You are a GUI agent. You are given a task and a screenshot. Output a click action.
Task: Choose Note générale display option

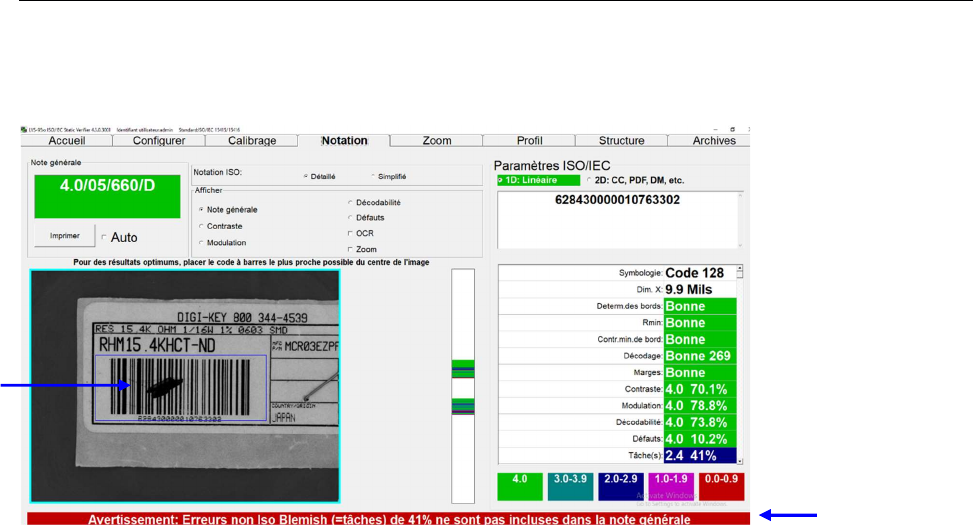(x=201, y=209)
